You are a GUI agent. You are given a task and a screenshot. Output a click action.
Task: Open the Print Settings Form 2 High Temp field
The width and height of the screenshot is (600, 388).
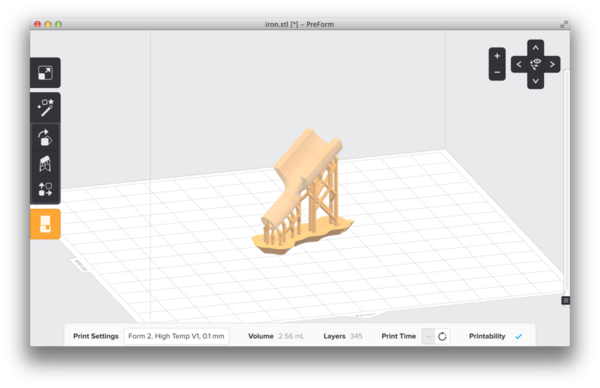click(x=176, y=336)
